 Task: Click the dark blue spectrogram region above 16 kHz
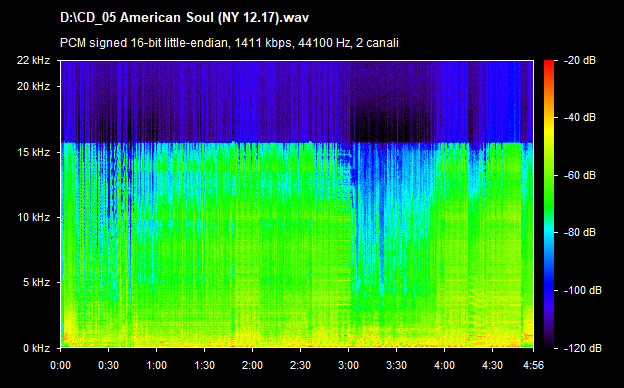point(297,101)
